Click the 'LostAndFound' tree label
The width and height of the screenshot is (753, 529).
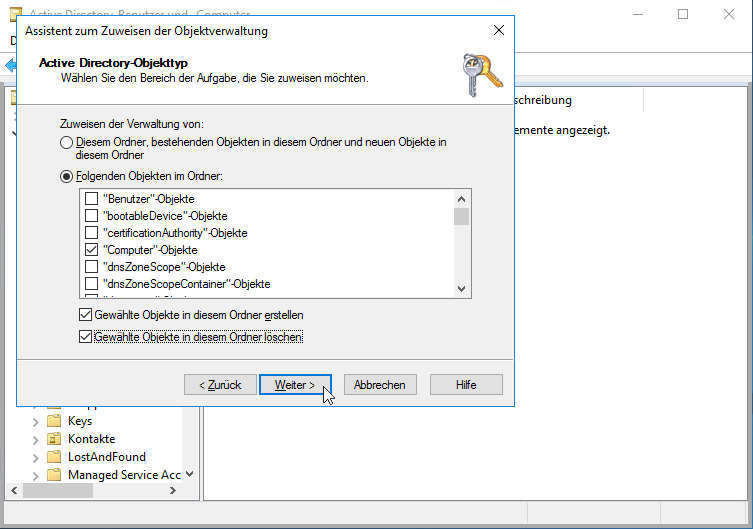pyautogui.click(x=107, y=457)
